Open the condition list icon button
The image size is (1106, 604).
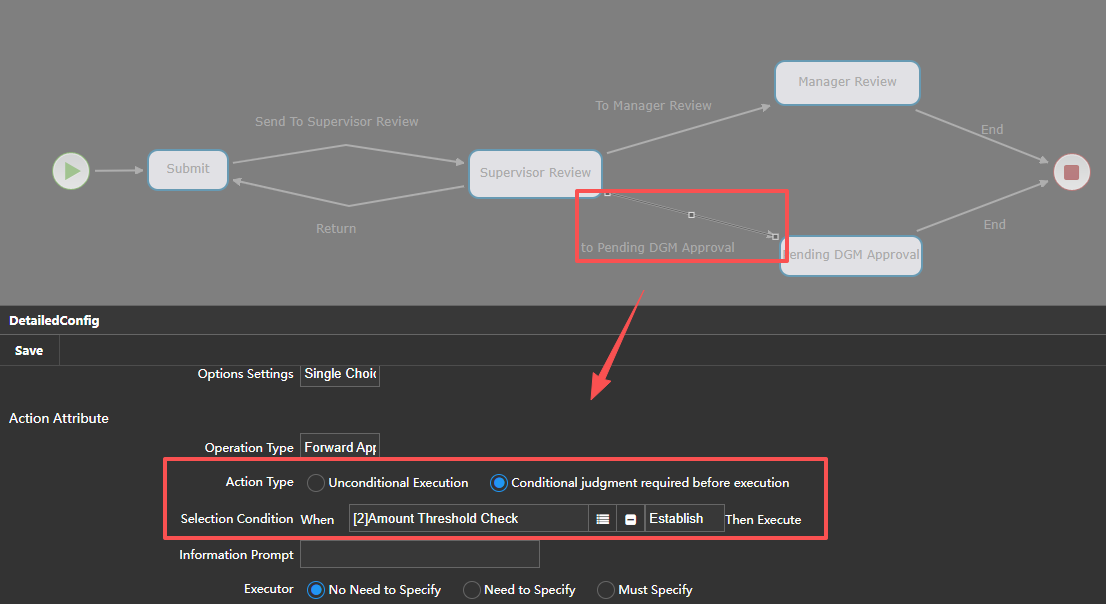coord(602,519)
